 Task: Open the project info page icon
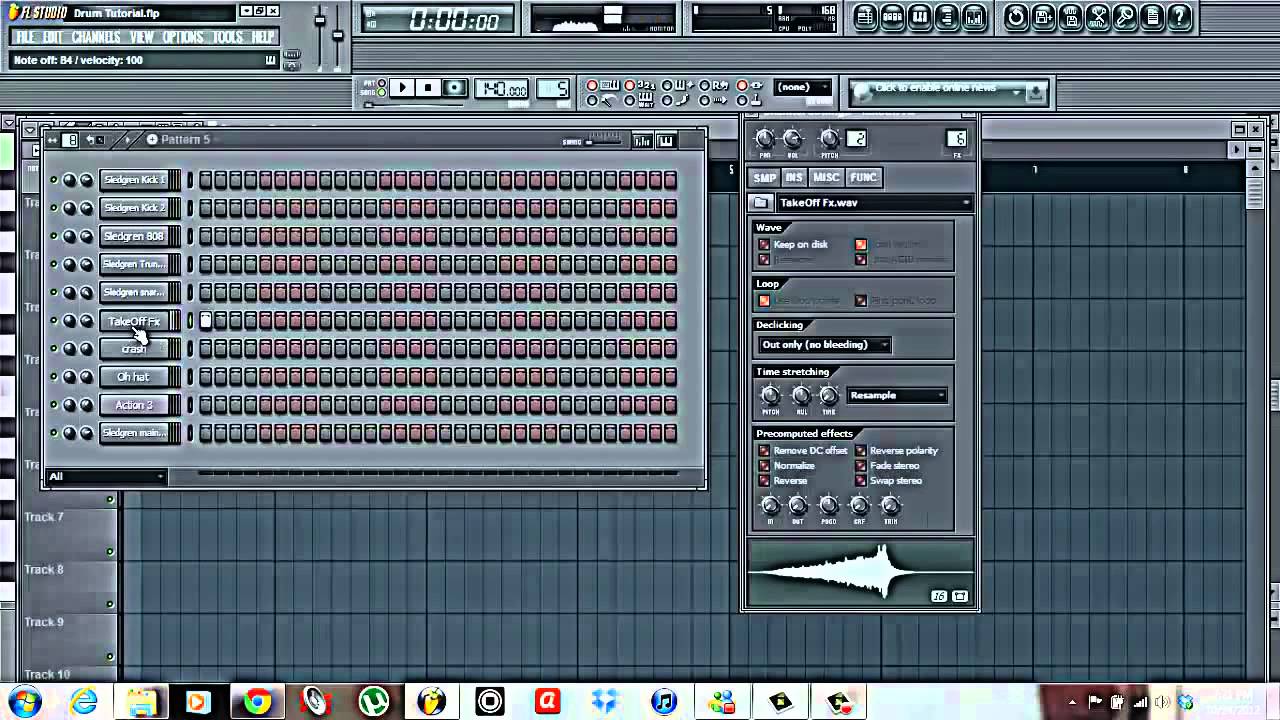point(1151,16)
